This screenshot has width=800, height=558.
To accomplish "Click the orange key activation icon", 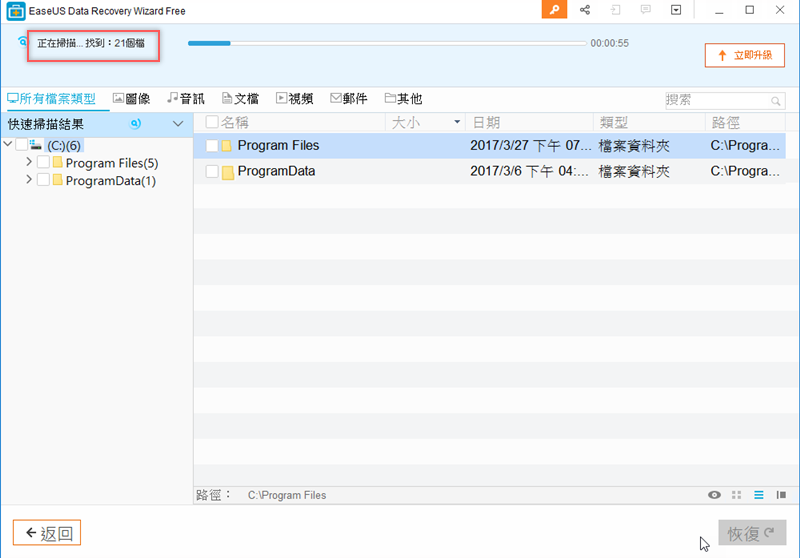I will [x=554, y=10].
